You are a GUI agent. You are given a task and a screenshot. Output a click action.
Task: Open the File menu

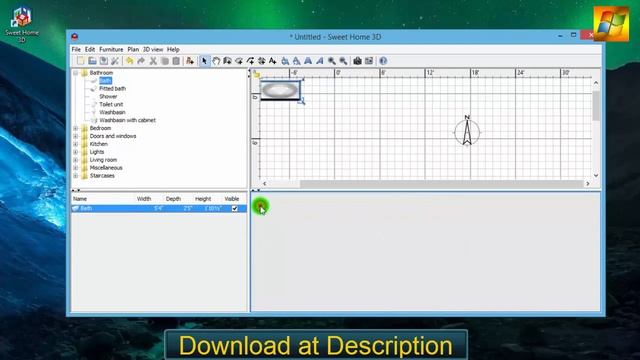(x=76, y=49)
